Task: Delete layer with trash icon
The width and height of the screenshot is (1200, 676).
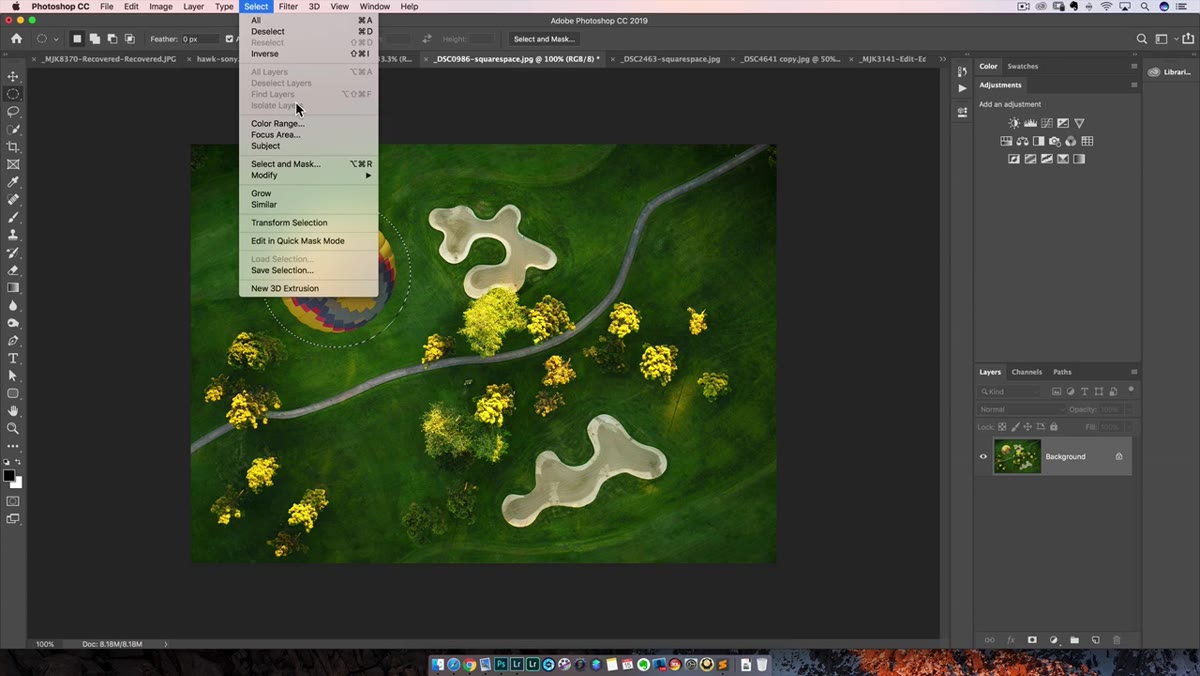Action: 1117,640
